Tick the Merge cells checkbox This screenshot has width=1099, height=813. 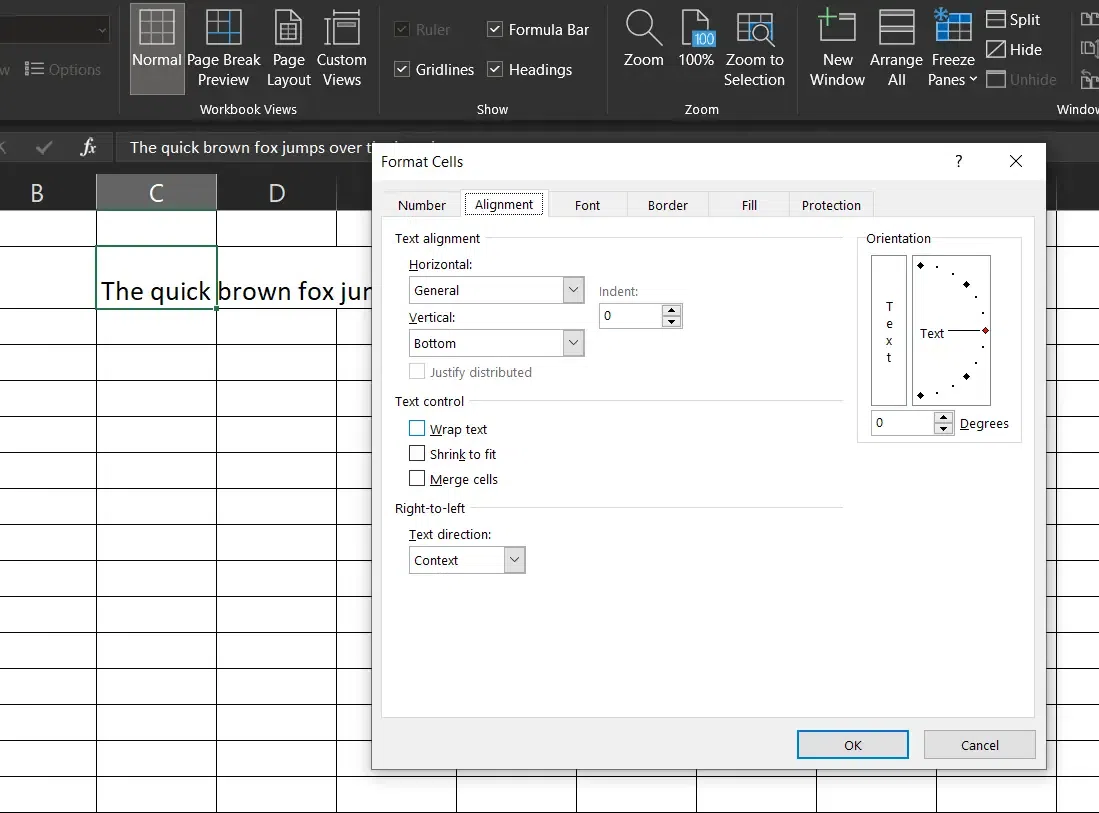click(x=417, y=479)
